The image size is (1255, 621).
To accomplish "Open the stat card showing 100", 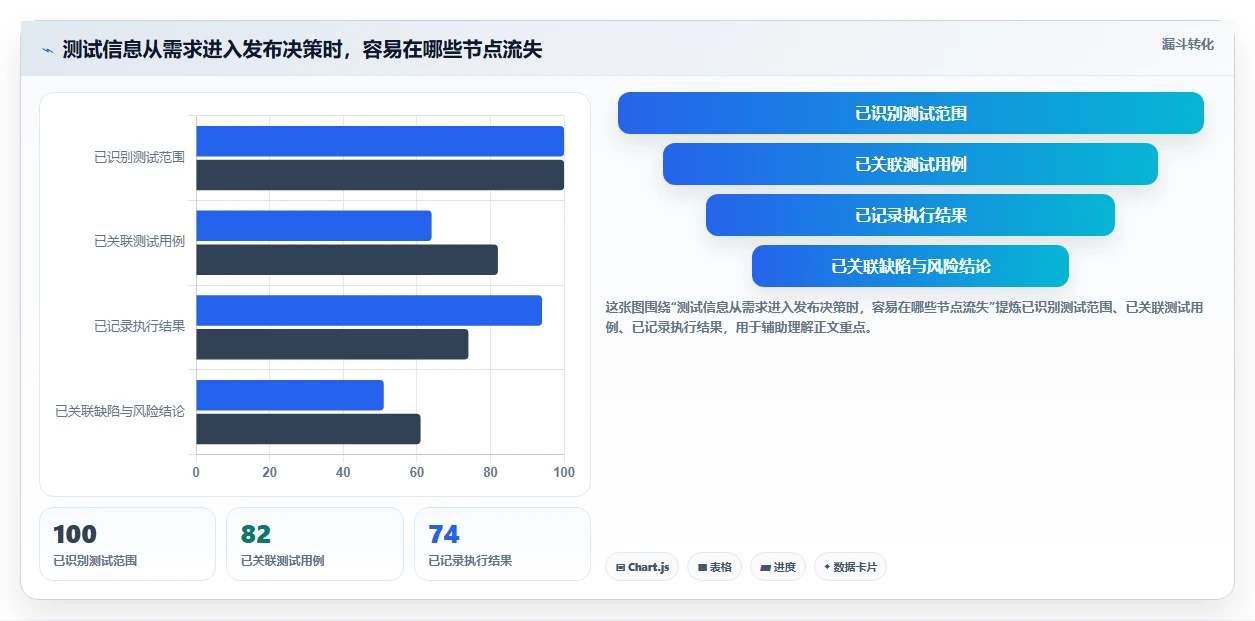I will [x=127, y=544].
